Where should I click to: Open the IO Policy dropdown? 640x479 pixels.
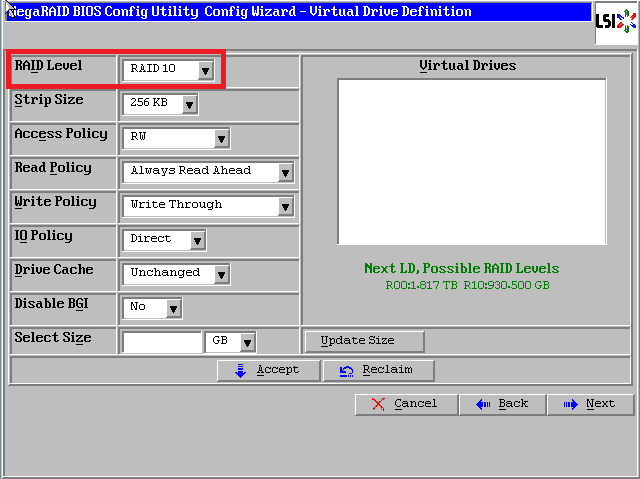[x=197, y=240]
